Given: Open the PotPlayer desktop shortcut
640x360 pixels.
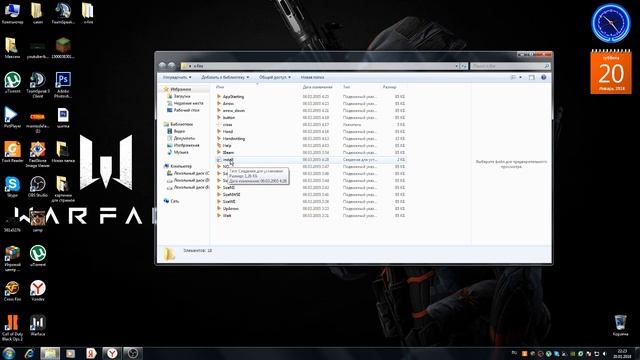Looking at the screenshot, I should click(x=12, y=118).
